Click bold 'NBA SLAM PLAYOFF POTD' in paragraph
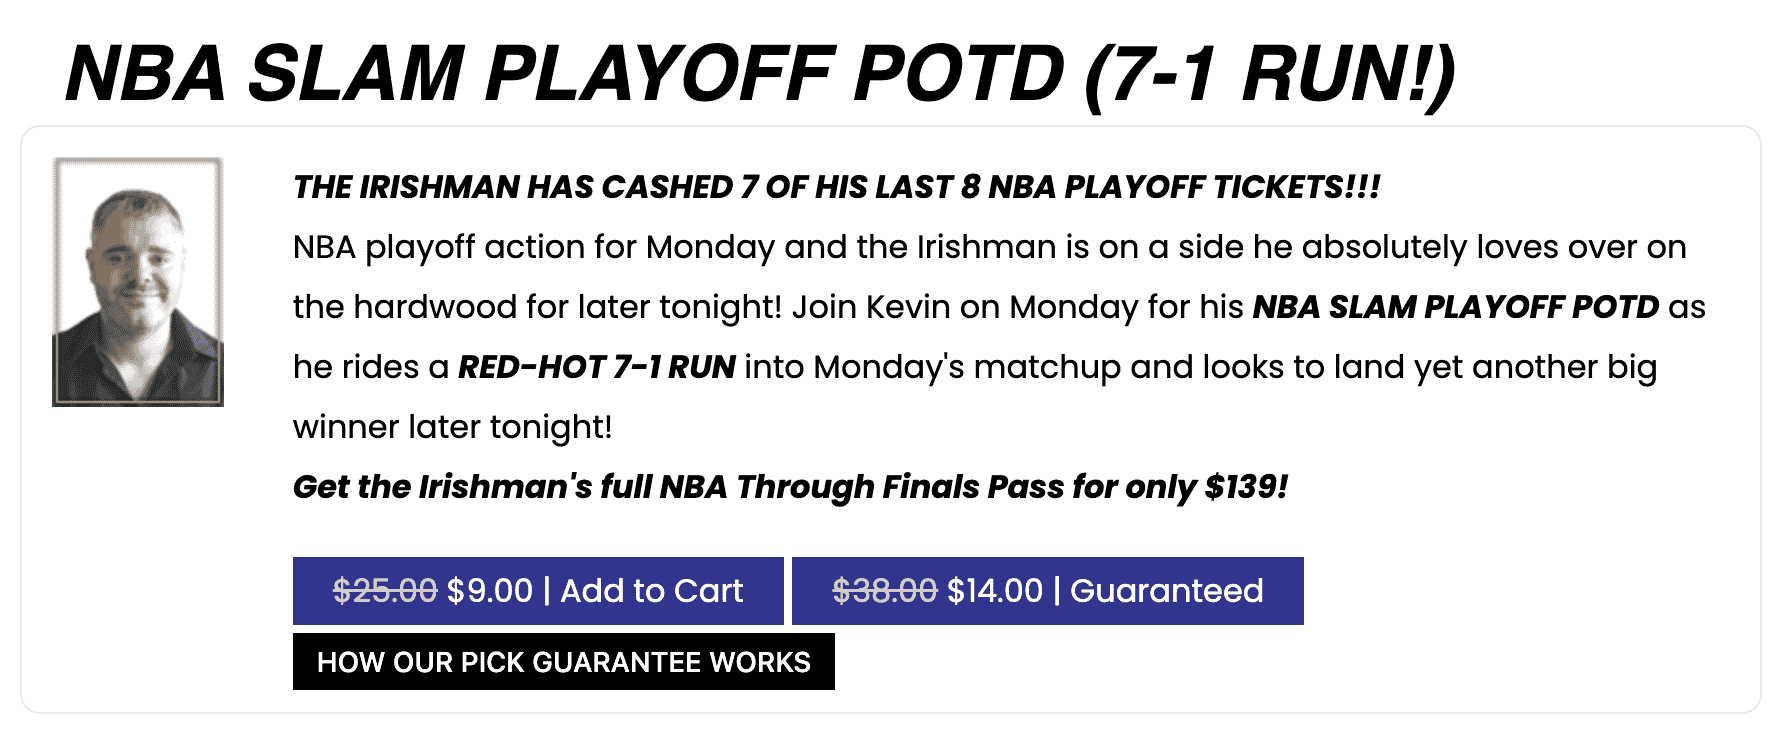The width and height of the screenshot is (1786, 748). [x=1456, y=307]
